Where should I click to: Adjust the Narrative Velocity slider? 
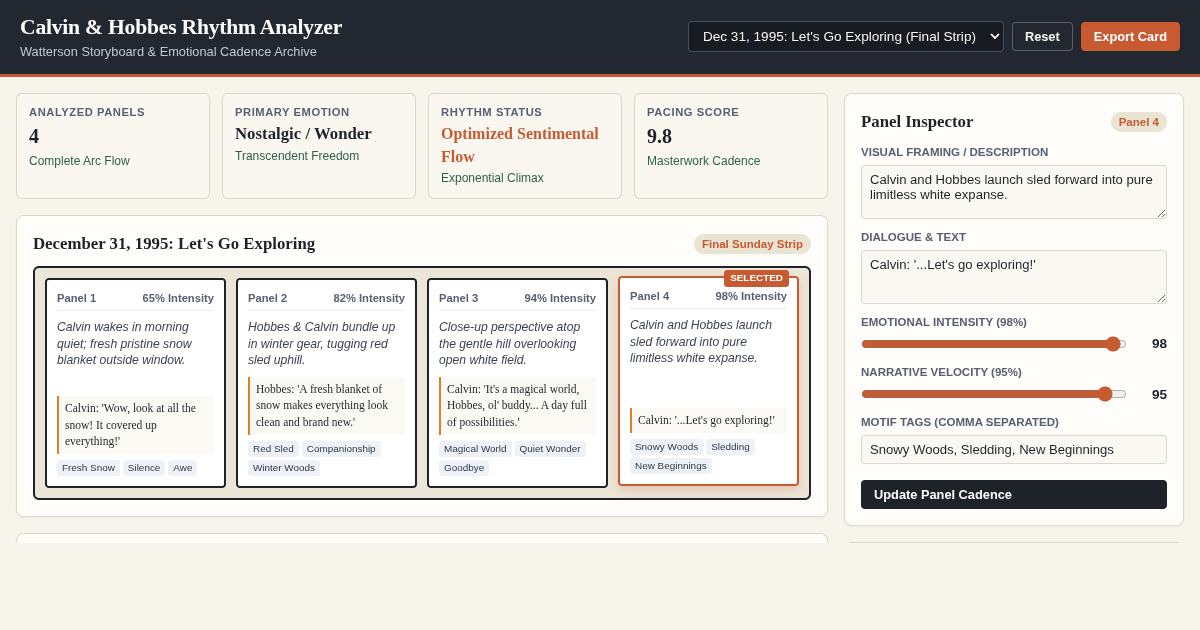click(994, 394)
